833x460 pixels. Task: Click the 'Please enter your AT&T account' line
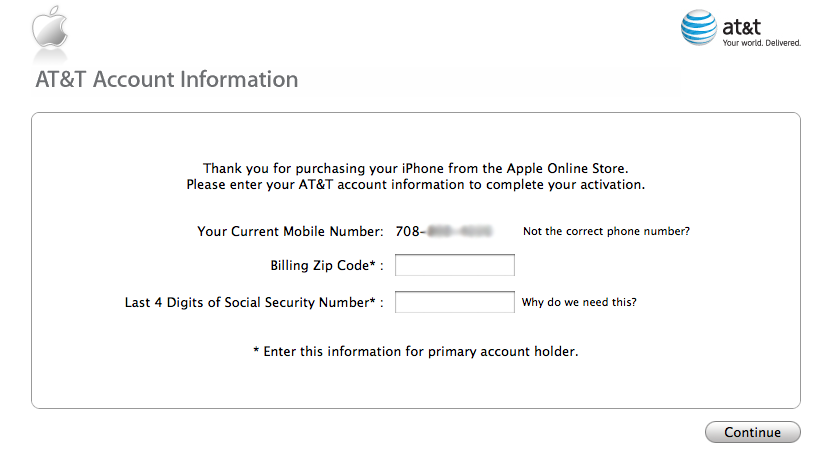point(415,185)
